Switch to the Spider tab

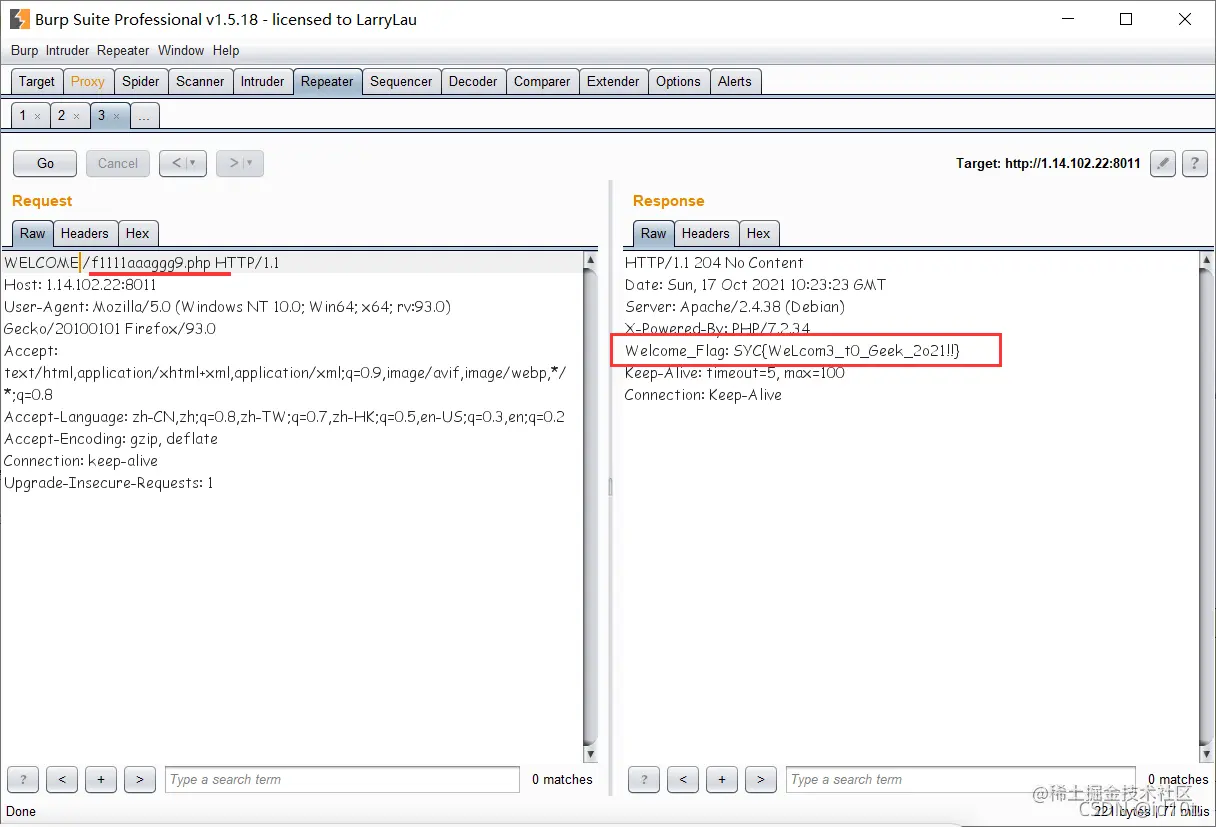[141, 82]
